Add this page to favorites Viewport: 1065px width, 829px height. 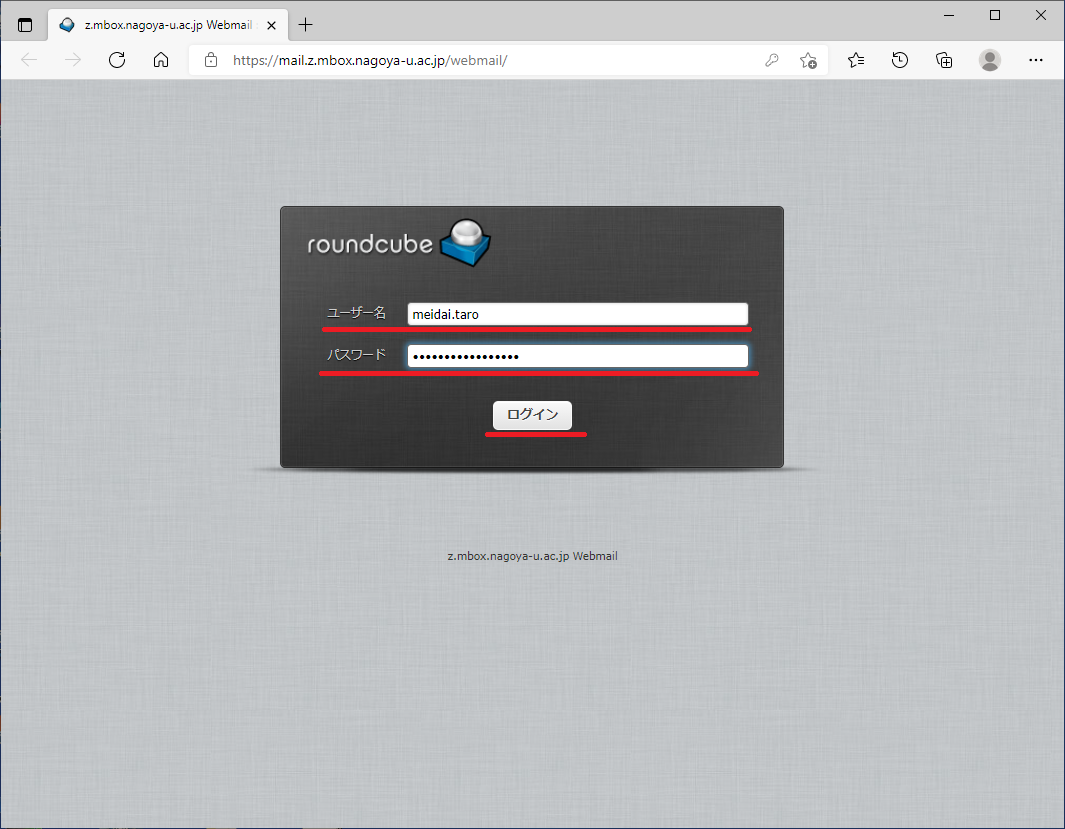[808, 60]
